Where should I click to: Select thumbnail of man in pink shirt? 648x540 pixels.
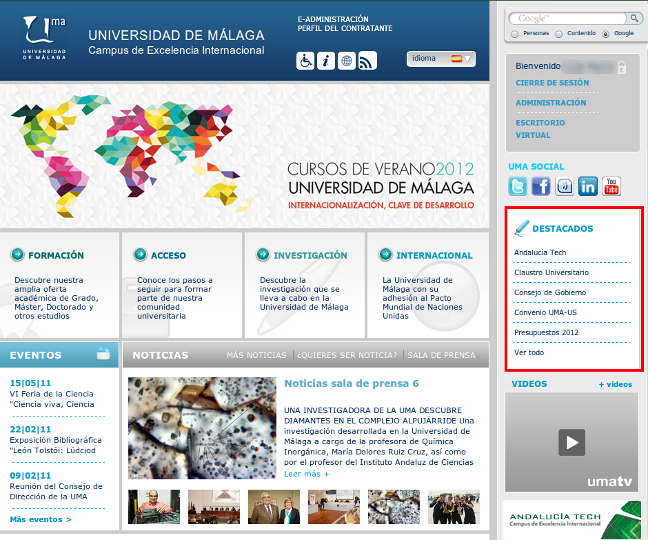pos(154,507)
